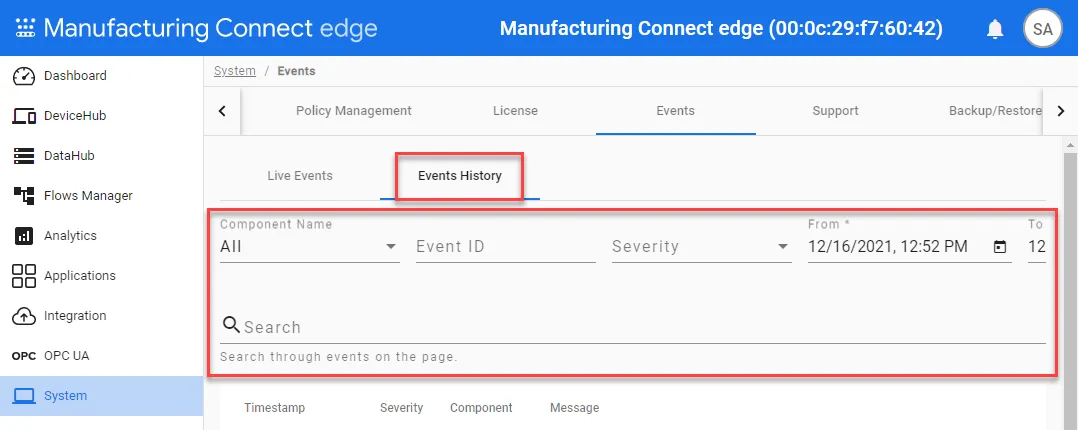Open the Backup/Restore tab
Viewport: 1078px width, 430px height.
[996, 111]
